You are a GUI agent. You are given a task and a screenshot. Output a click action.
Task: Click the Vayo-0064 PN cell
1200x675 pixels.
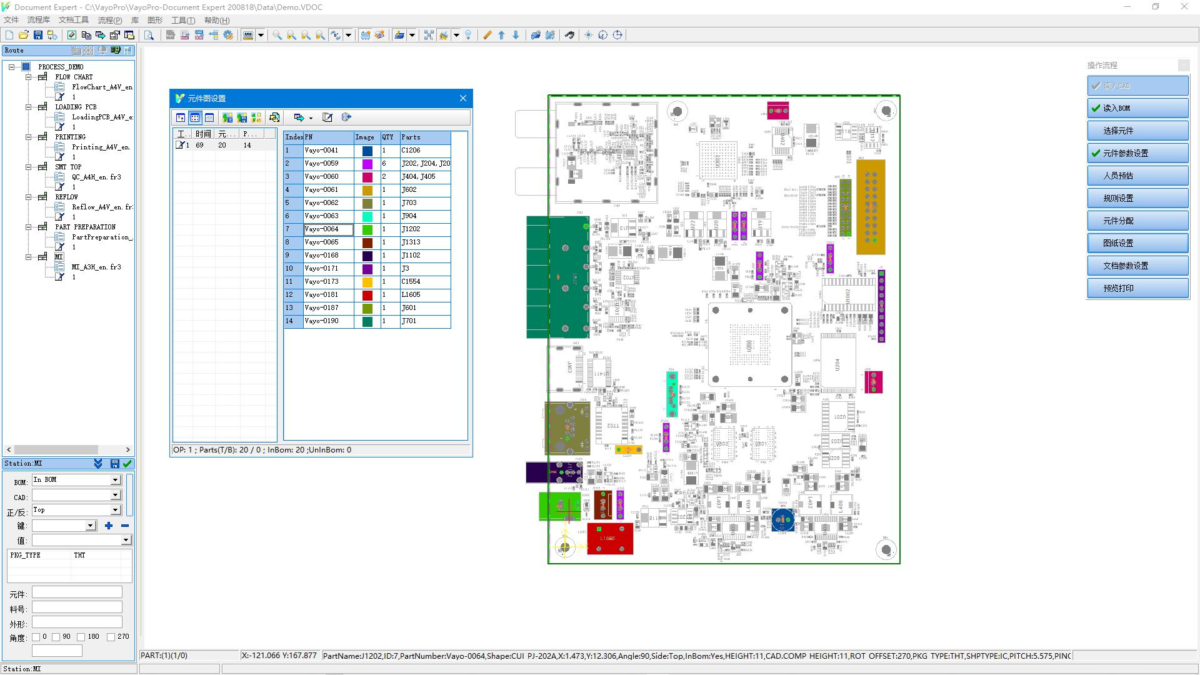point(328,229)
